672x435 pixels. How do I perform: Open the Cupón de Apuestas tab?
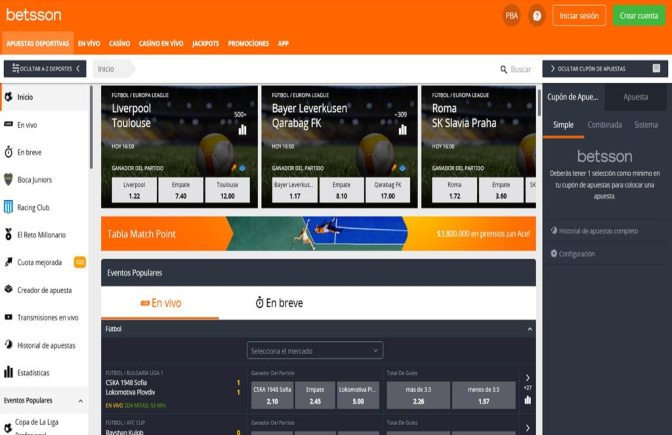tap(573, 97)
